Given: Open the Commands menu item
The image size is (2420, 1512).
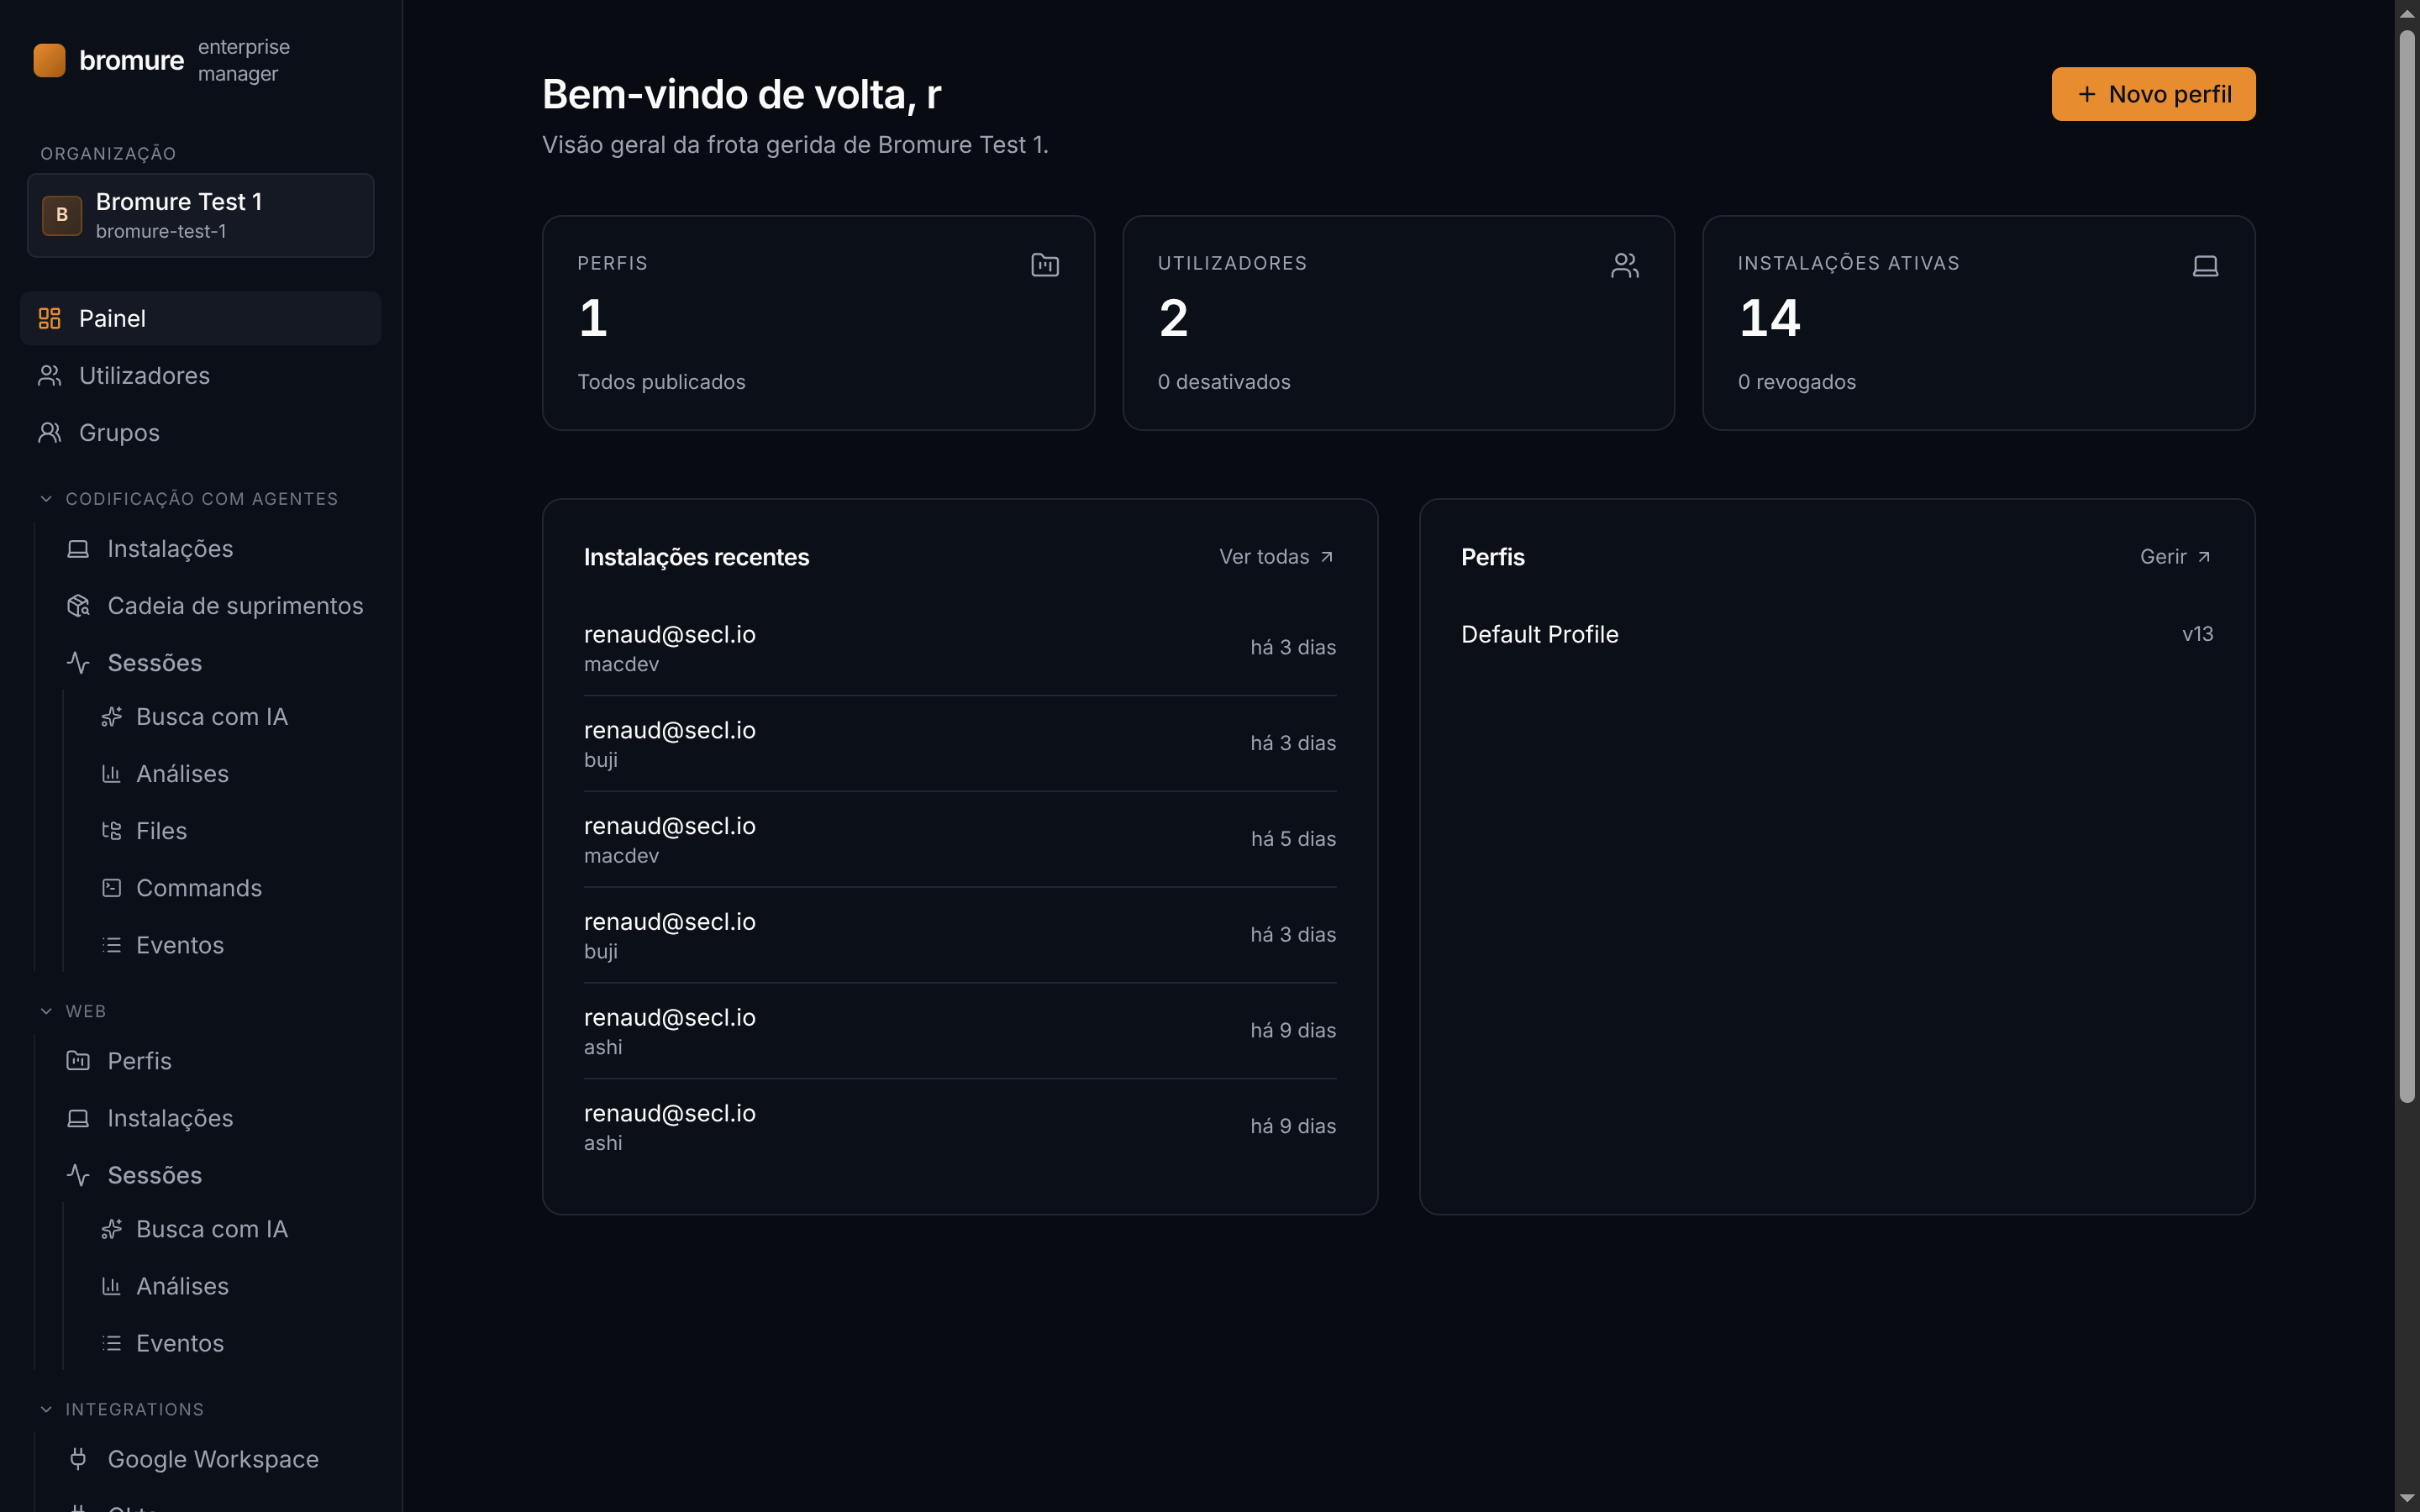Looking at the screenshot, I should (230, 888).
